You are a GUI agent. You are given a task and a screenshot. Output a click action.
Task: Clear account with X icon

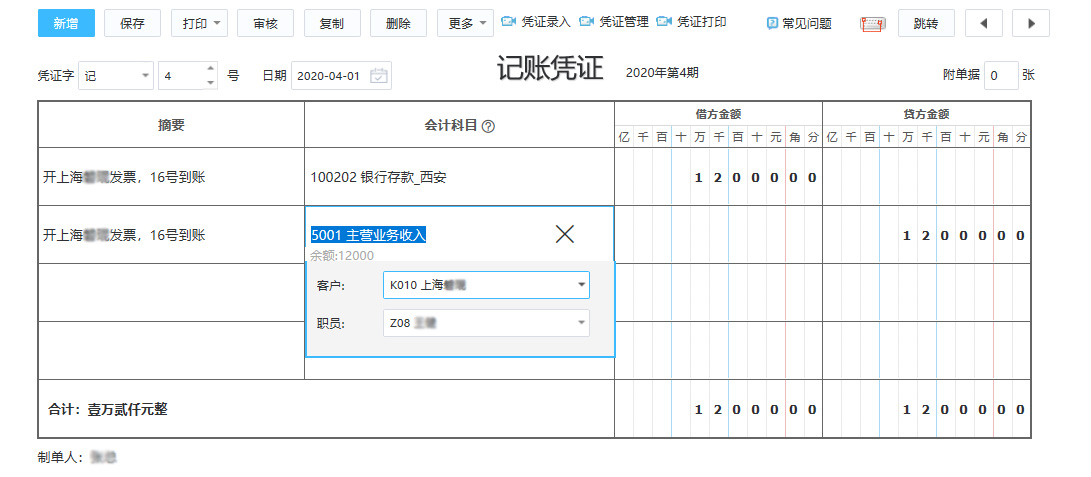(564, 234)
